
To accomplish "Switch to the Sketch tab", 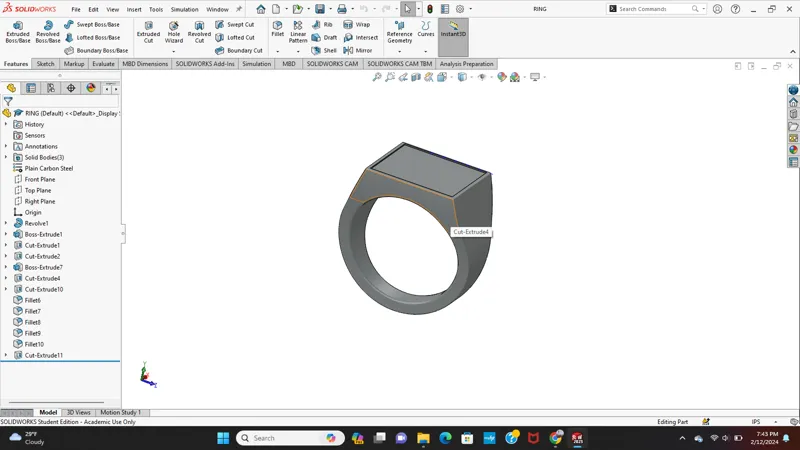I will pos(45,64).
